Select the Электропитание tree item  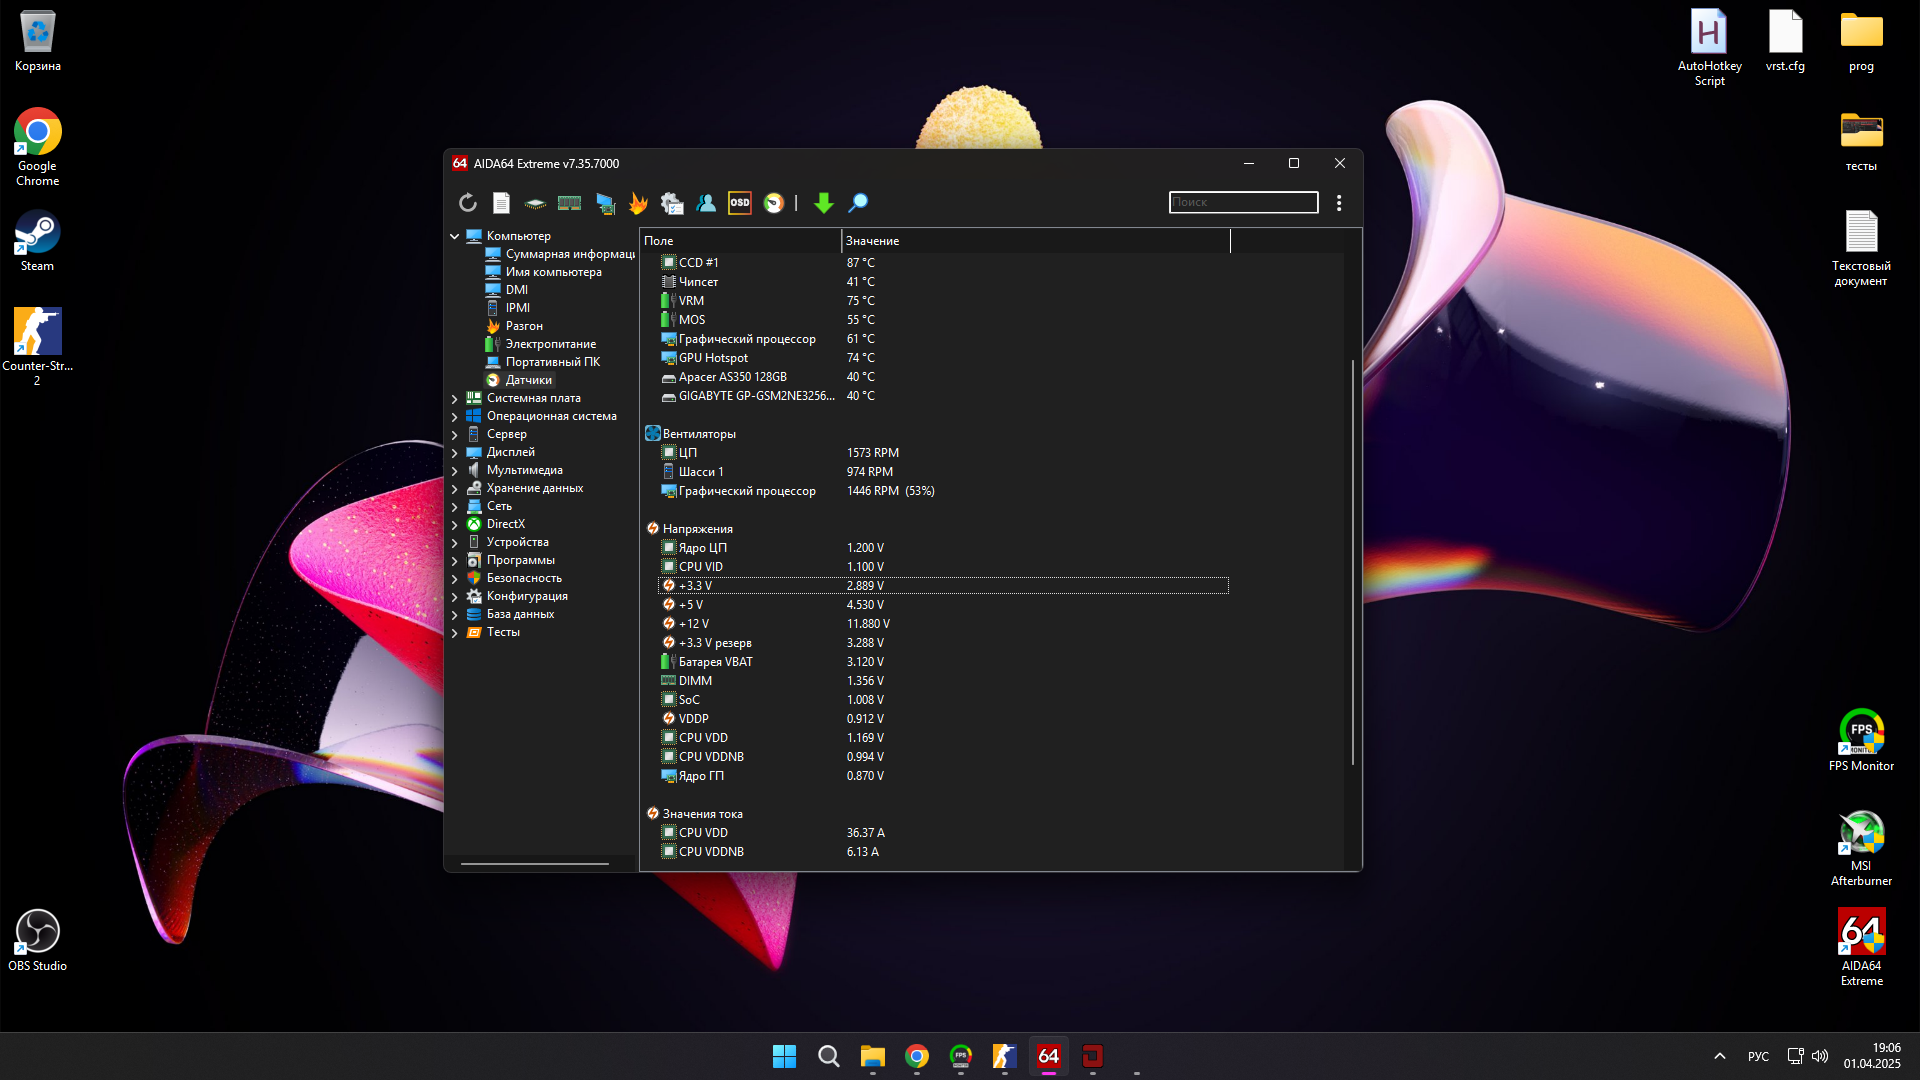(550, 344)
